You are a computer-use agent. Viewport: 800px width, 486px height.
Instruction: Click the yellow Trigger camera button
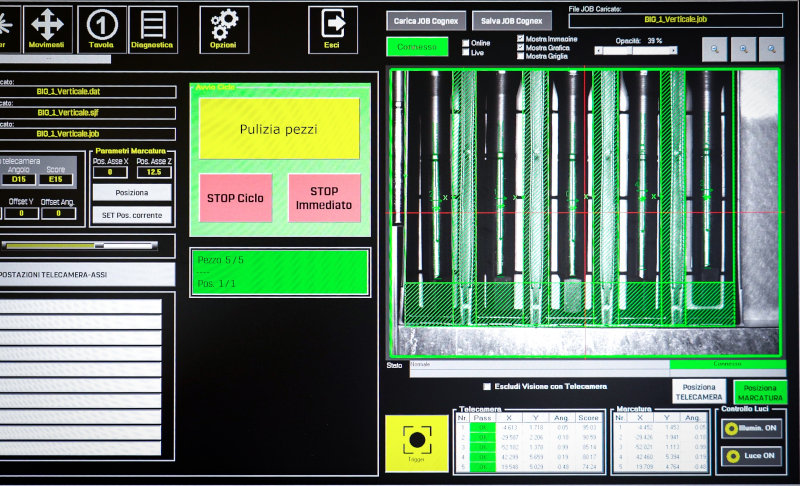coord(416,443)
